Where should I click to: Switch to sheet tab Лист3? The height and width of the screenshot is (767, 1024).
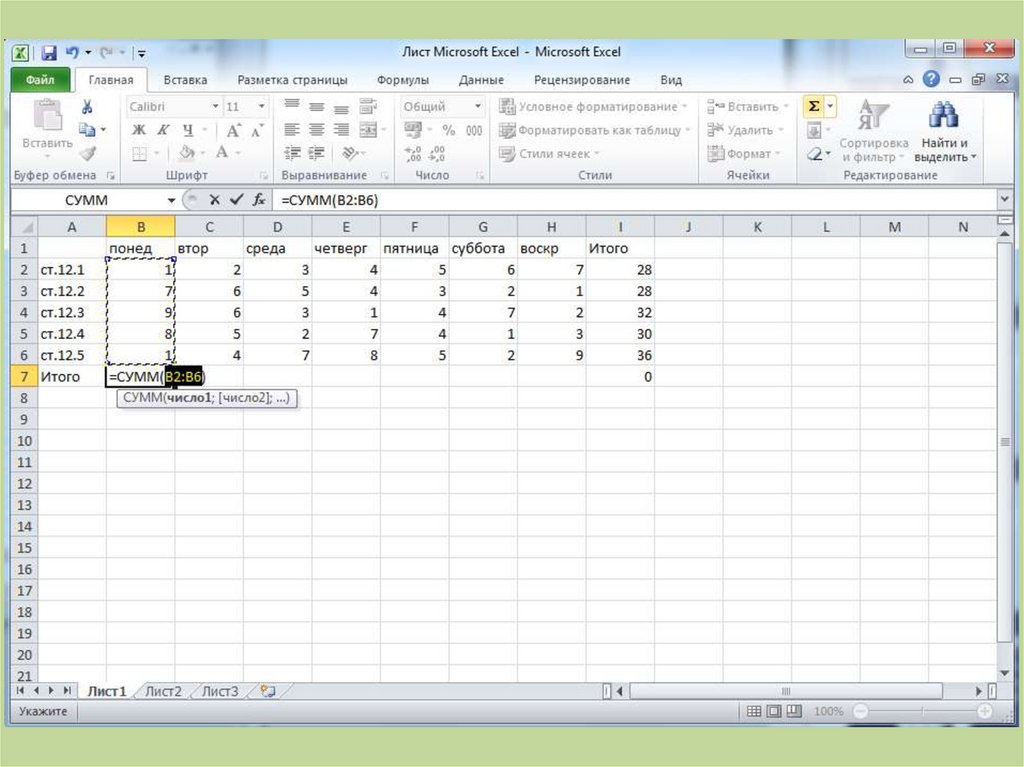coord(219,691)
